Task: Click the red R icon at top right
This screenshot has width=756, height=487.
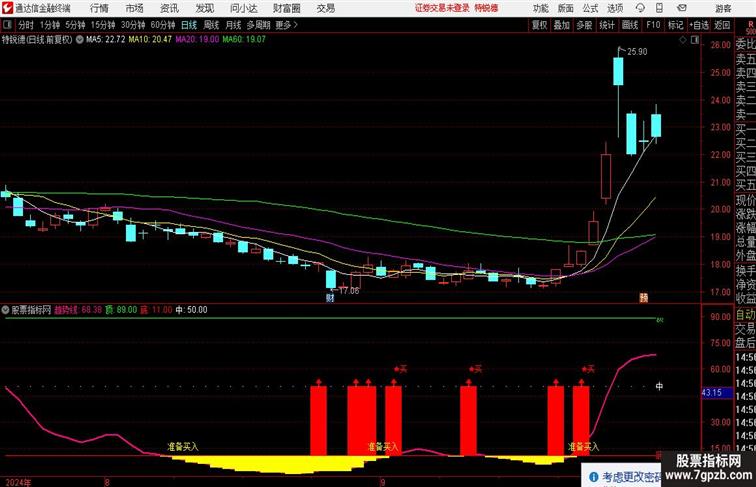Action: click(751, 25)
